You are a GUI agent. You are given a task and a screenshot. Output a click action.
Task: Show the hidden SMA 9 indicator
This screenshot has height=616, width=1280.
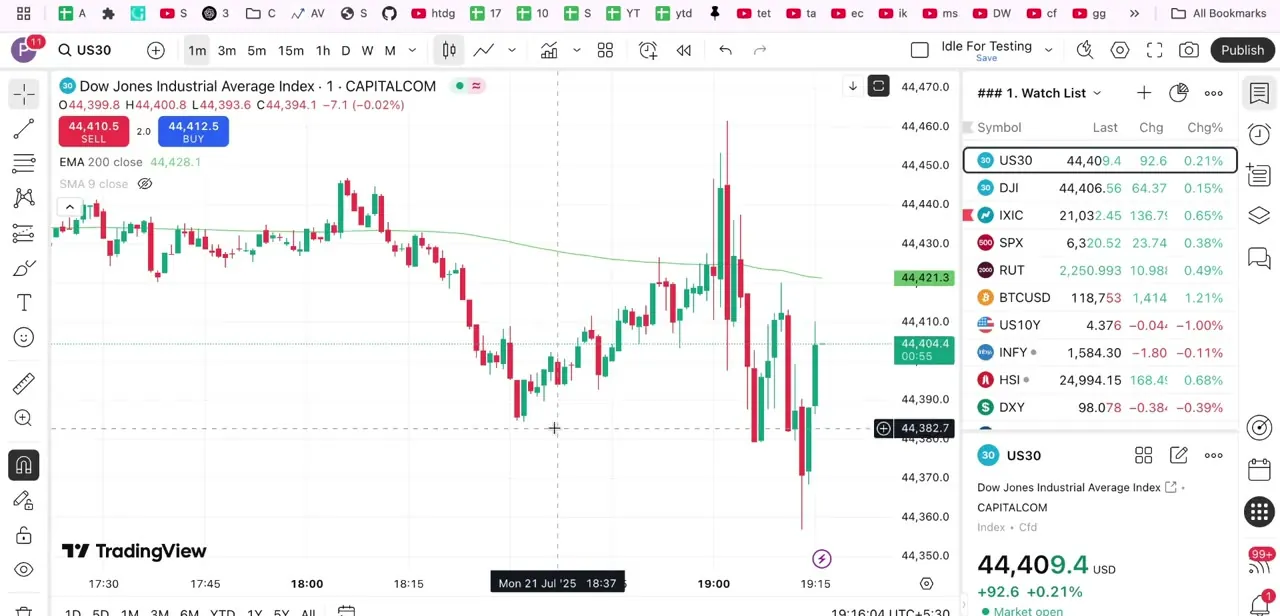click(145, 184)
